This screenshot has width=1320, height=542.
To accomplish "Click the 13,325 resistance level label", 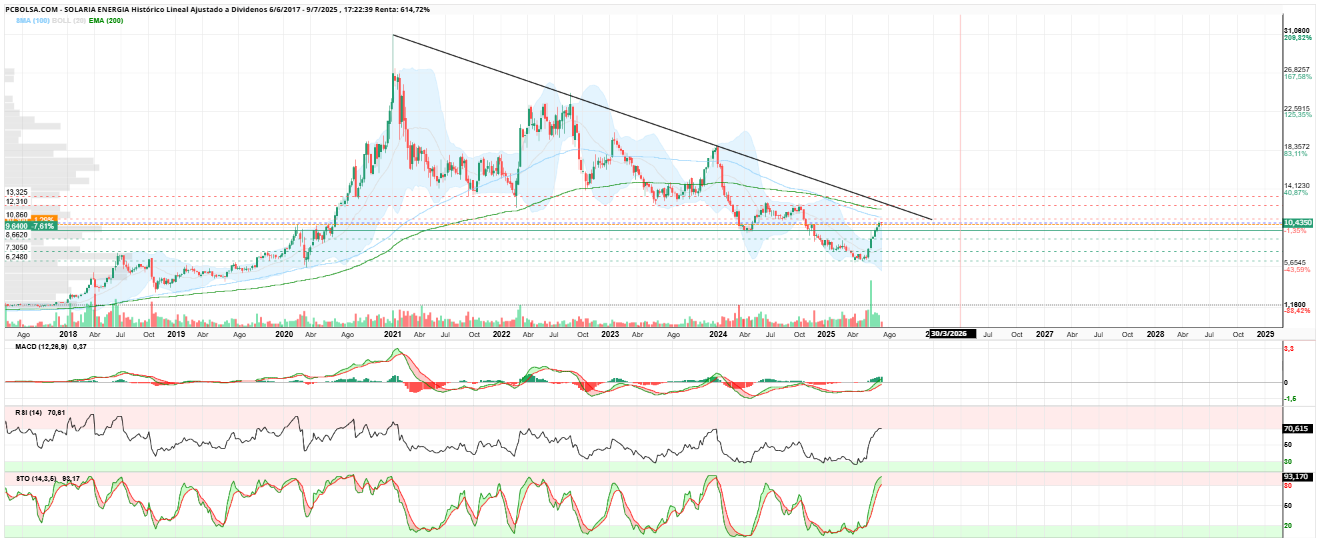I will click(x=16, y=192).
